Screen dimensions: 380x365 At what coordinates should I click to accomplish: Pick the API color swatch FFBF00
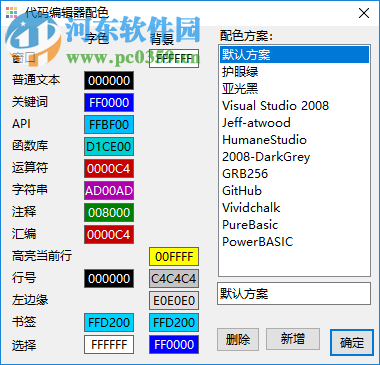pyautogui.click(x=109, y=124)
